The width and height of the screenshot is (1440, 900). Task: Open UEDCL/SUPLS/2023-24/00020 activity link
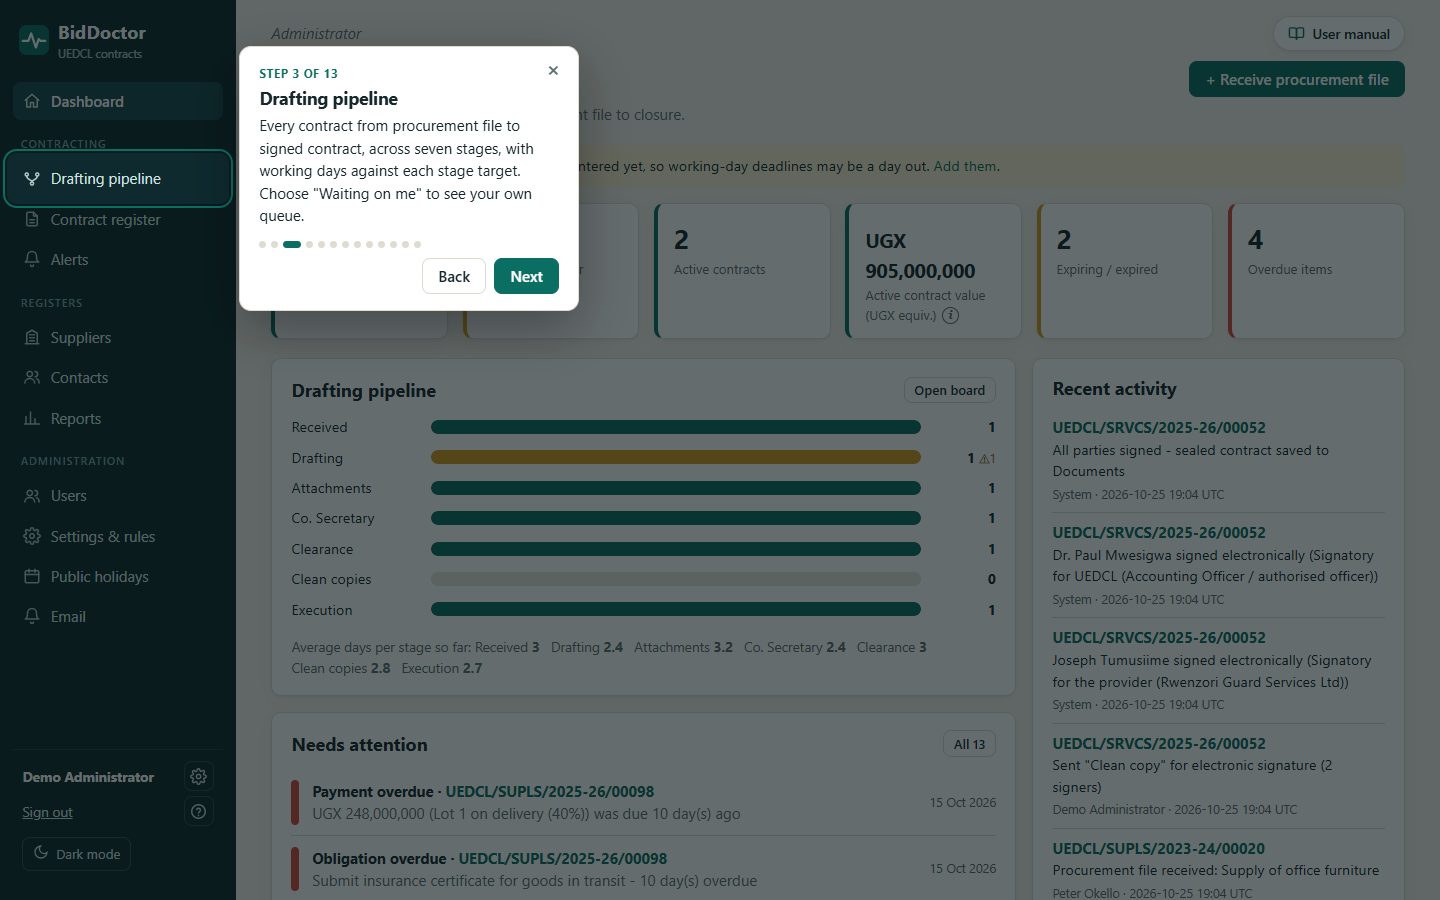pyautogui.click(x=1158, y=848)
